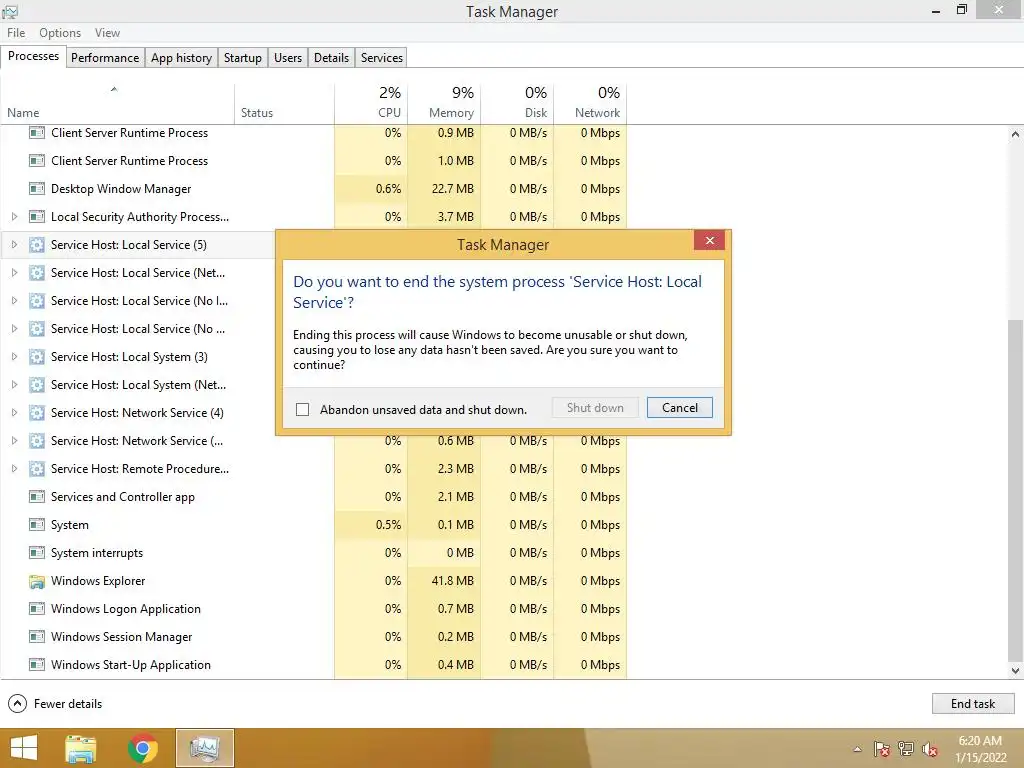The image size is (1024, 768).
Task: Close the Task Manager confirmation dialog
Action: coord(709,241)
